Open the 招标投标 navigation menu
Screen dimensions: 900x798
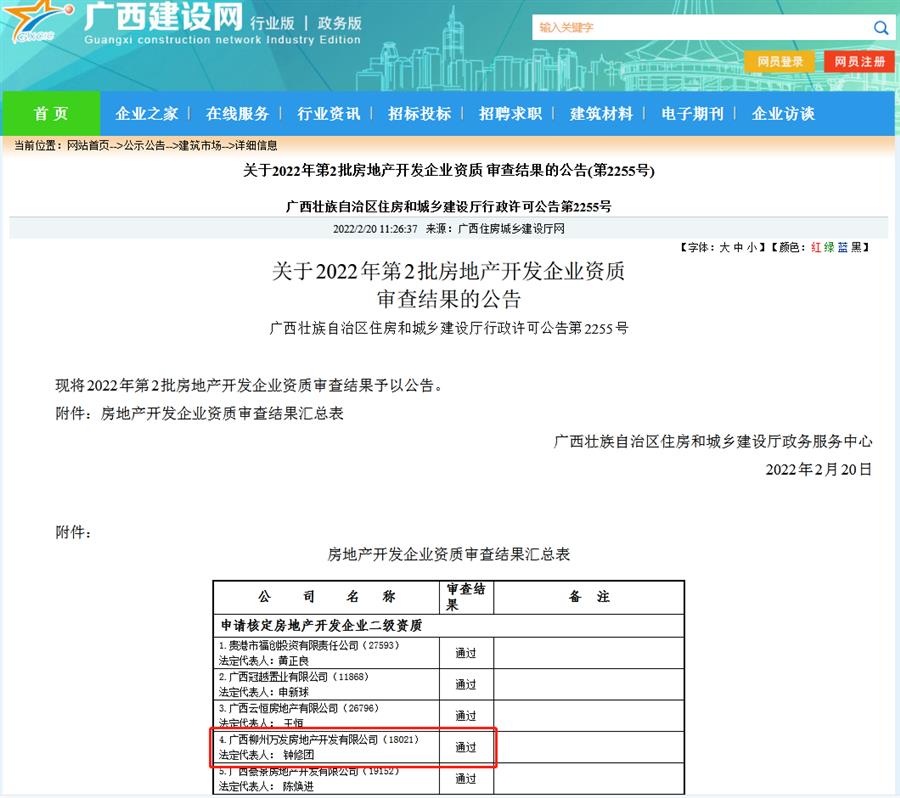(x=420, y=114)
